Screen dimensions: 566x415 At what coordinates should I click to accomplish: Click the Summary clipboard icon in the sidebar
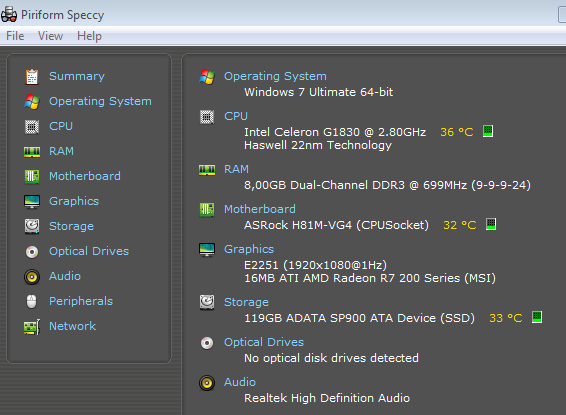(x=32, y=77)
